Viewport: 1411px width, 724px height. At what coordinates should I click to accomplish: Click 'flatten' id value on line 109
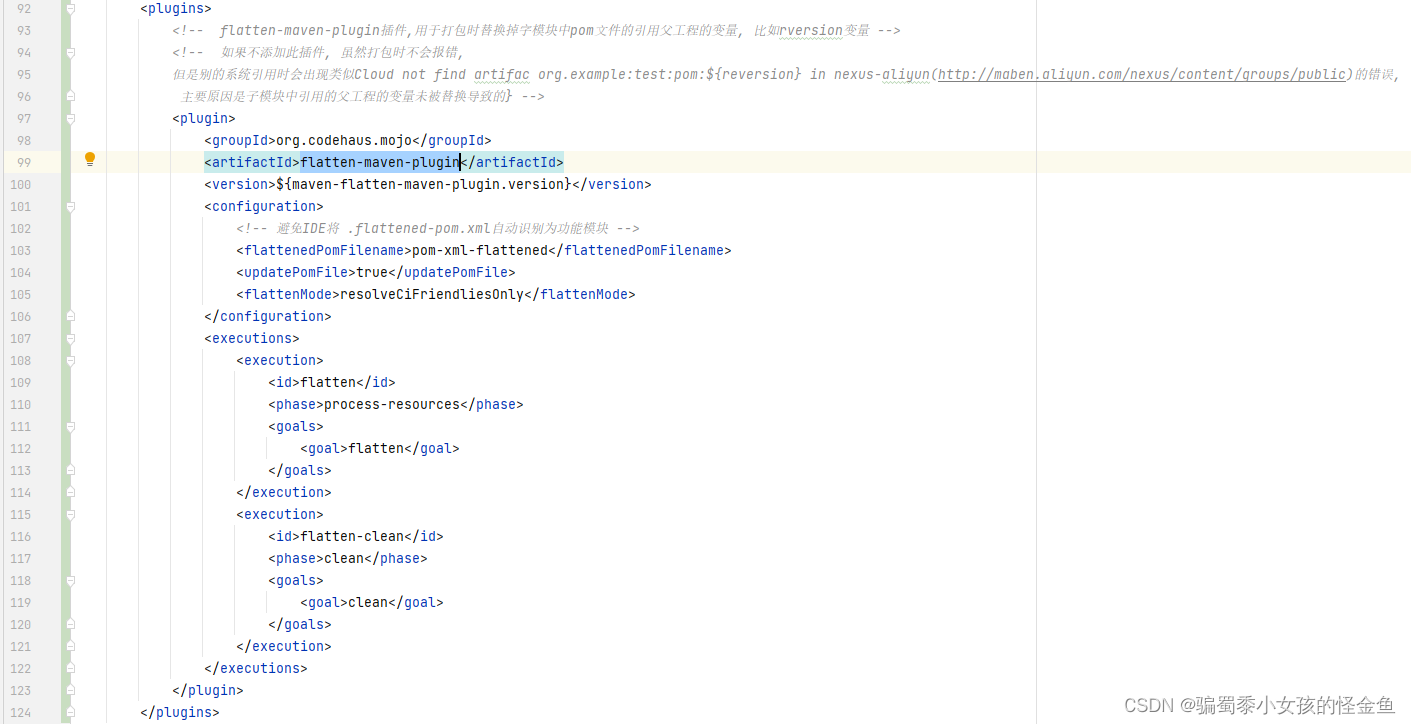(x=328, y=382)
